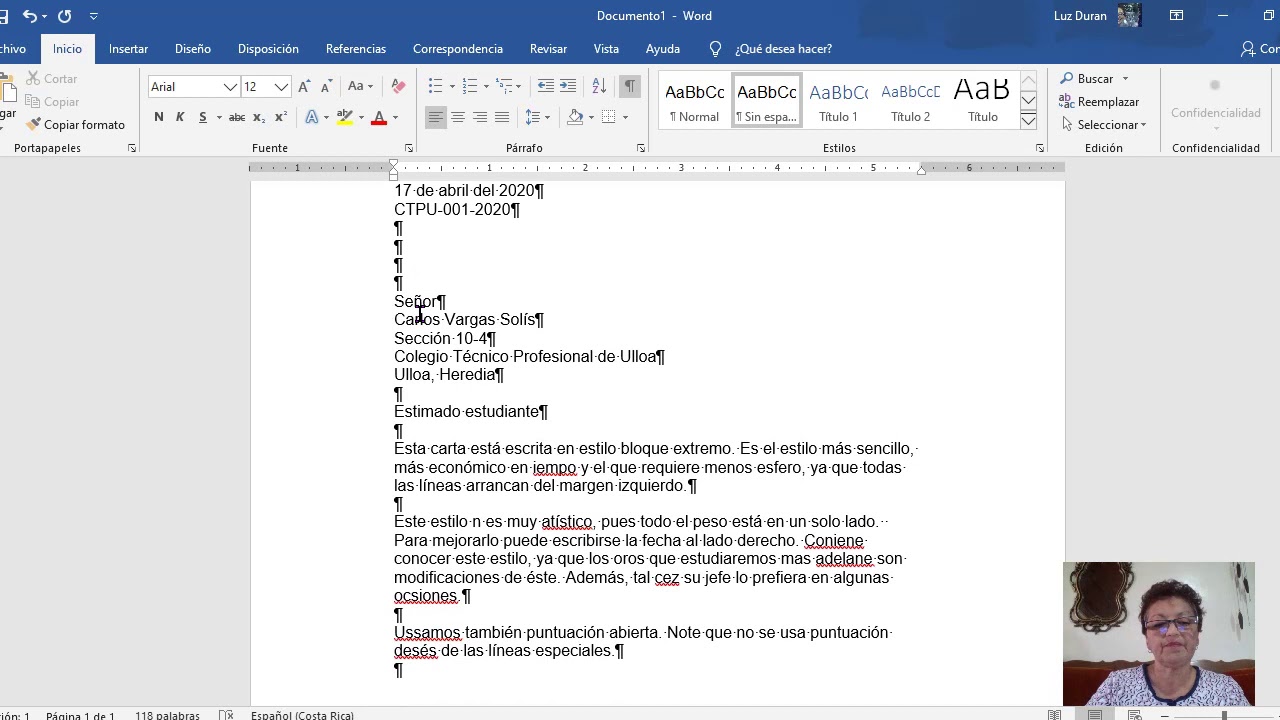Sort text alphabetically with A-Z icon
Image resolution: width=1280 pixels, height=720 pixels.
[x=599, y=86]
